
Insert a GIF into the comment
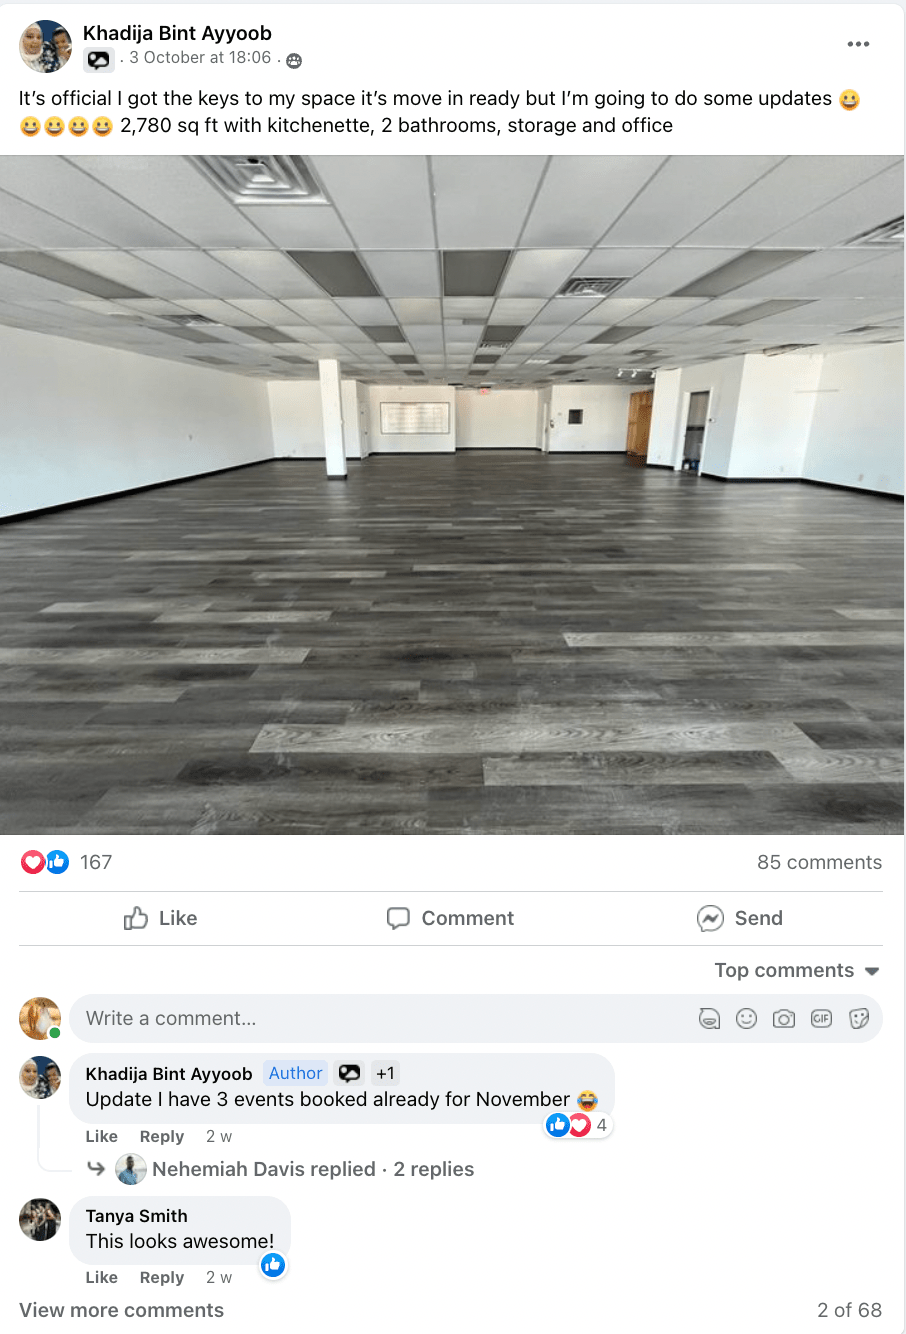coord(821,1019)
